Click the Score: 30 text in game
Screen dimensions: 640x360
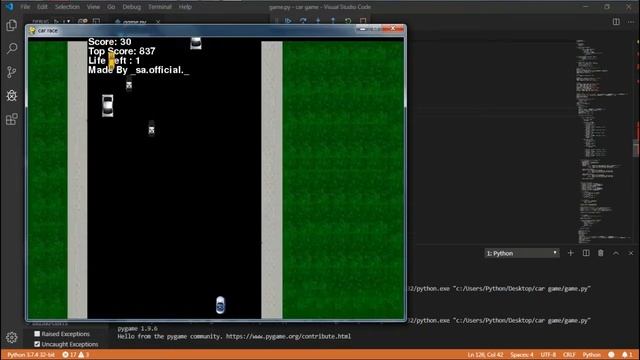pos(110,42)
